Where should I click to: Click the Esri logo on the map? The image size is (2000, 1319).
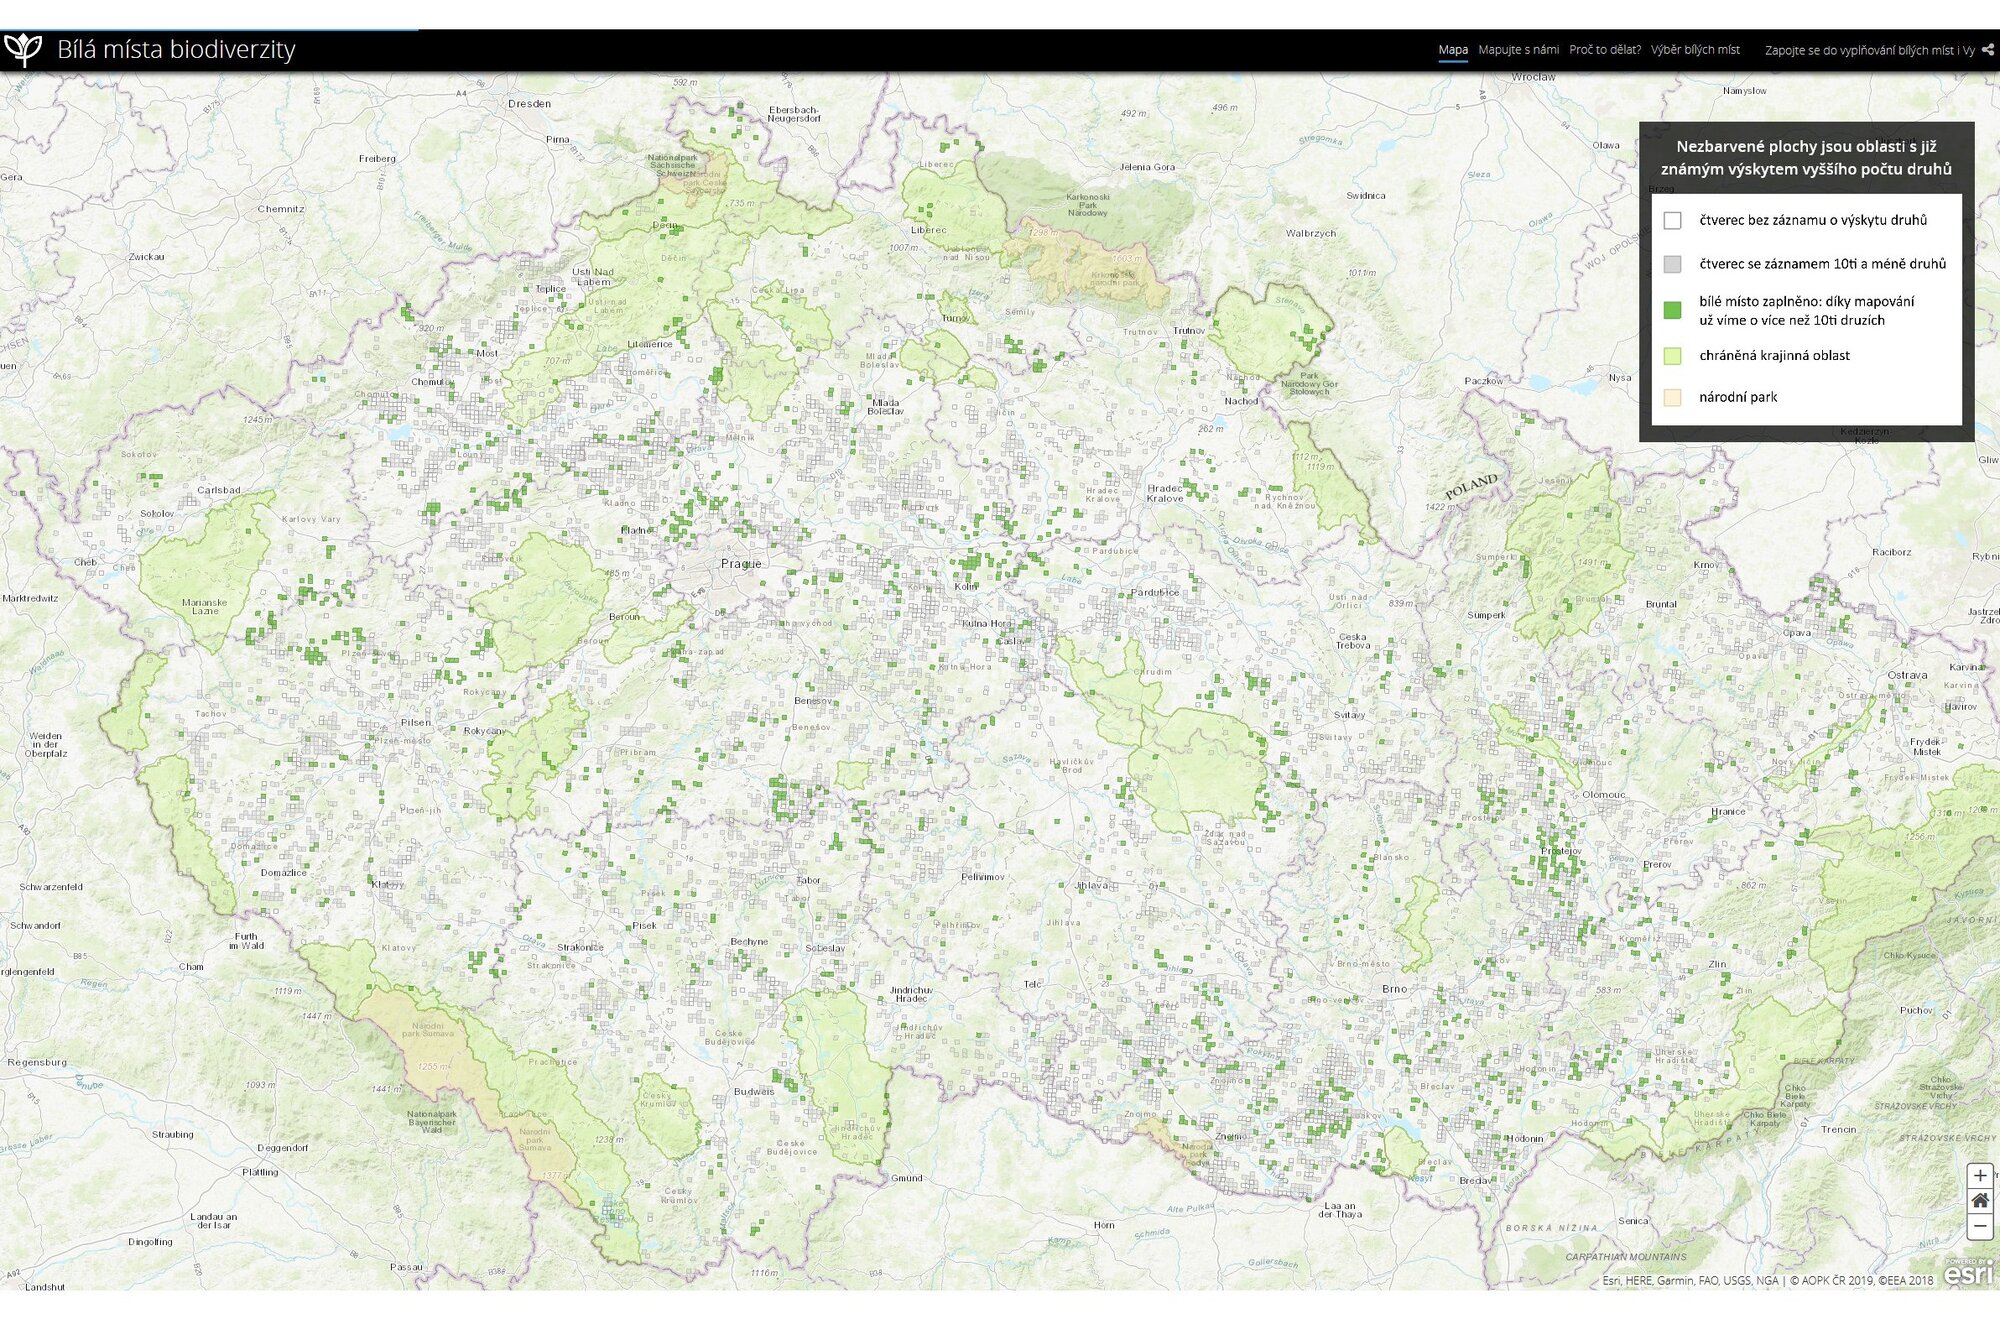pyautogui.click(x=1969, y=1271)
